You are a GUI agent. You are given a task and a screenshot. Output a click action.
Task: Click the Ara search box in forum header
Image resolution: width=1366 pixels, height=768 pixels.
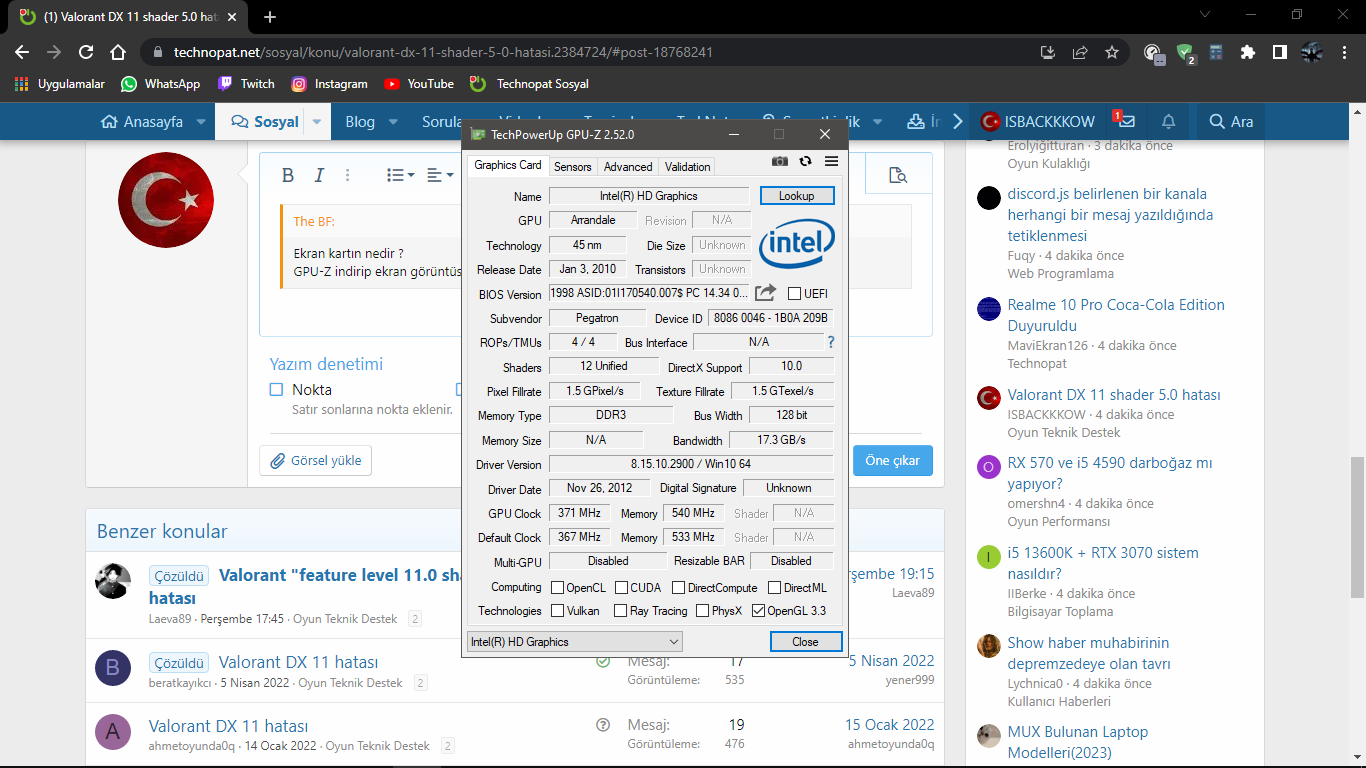1231,122
